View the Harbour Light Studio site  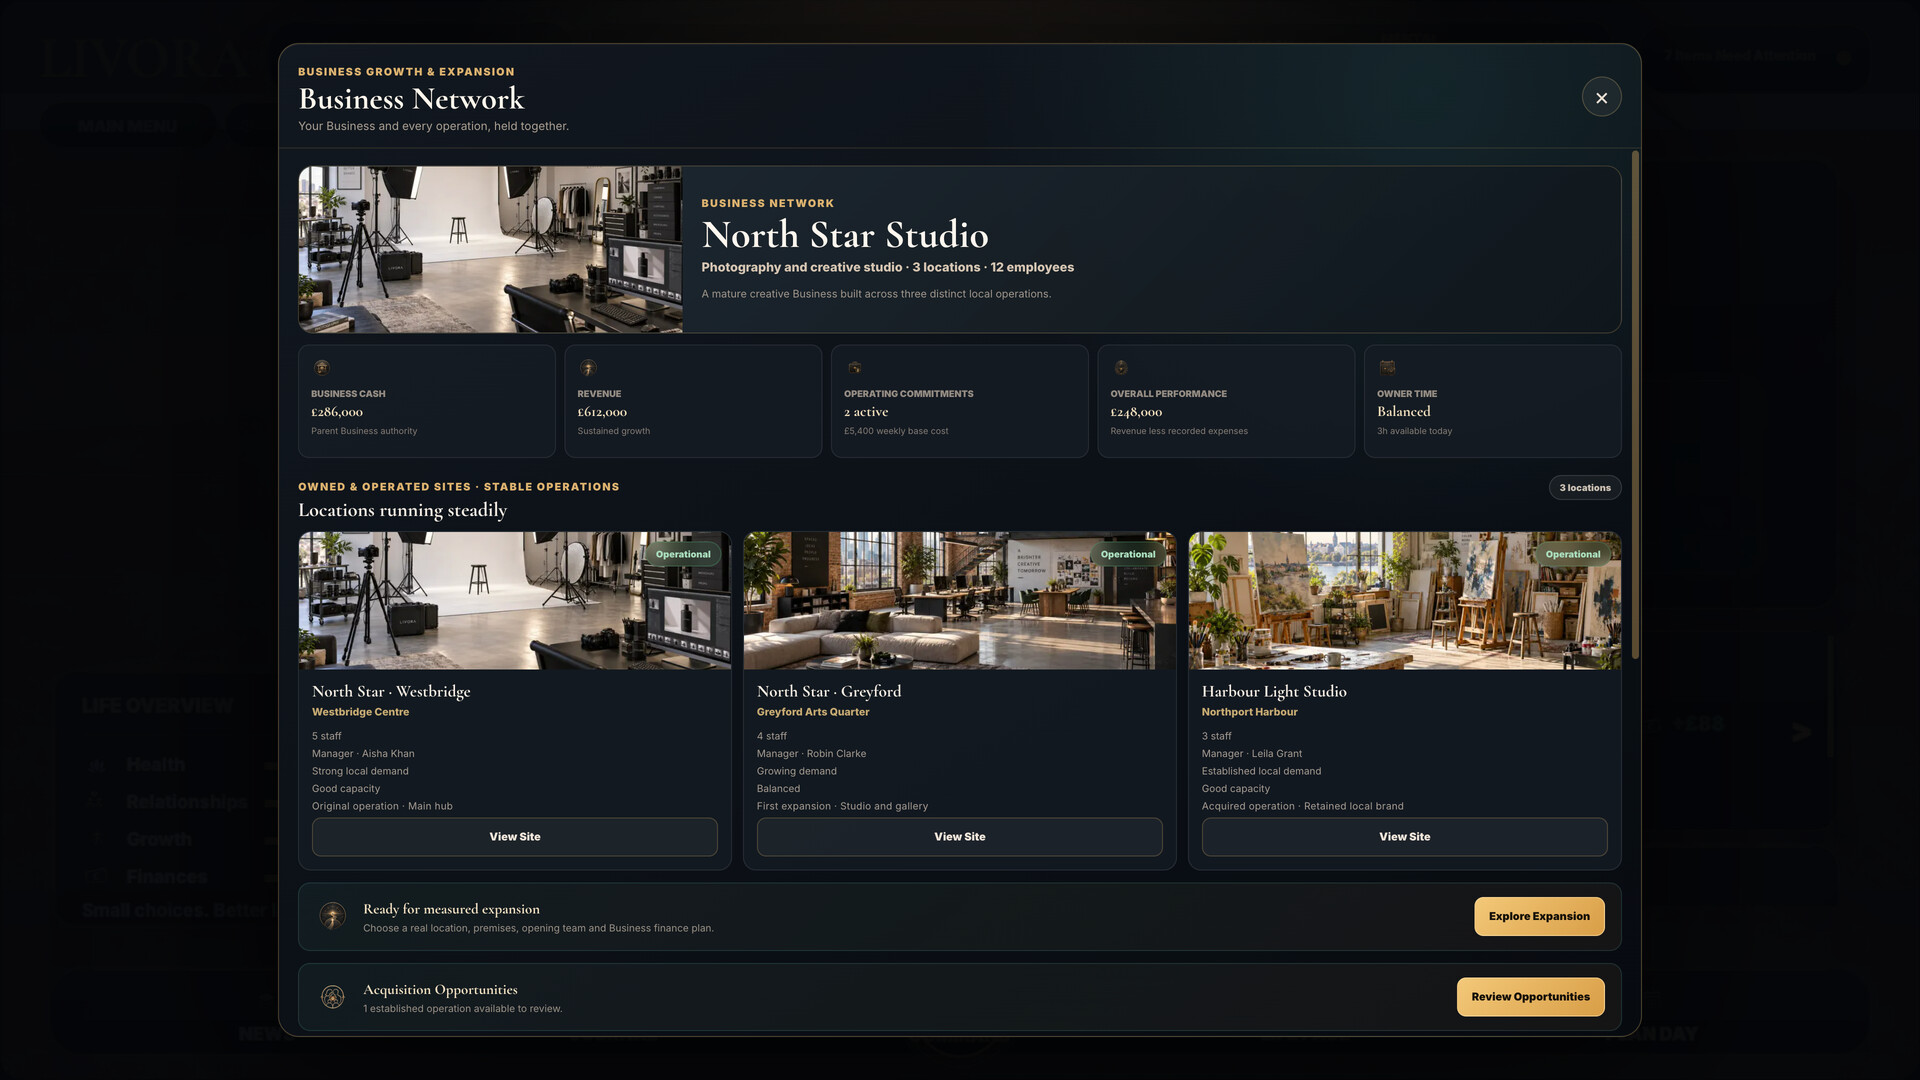point(1404,837)
